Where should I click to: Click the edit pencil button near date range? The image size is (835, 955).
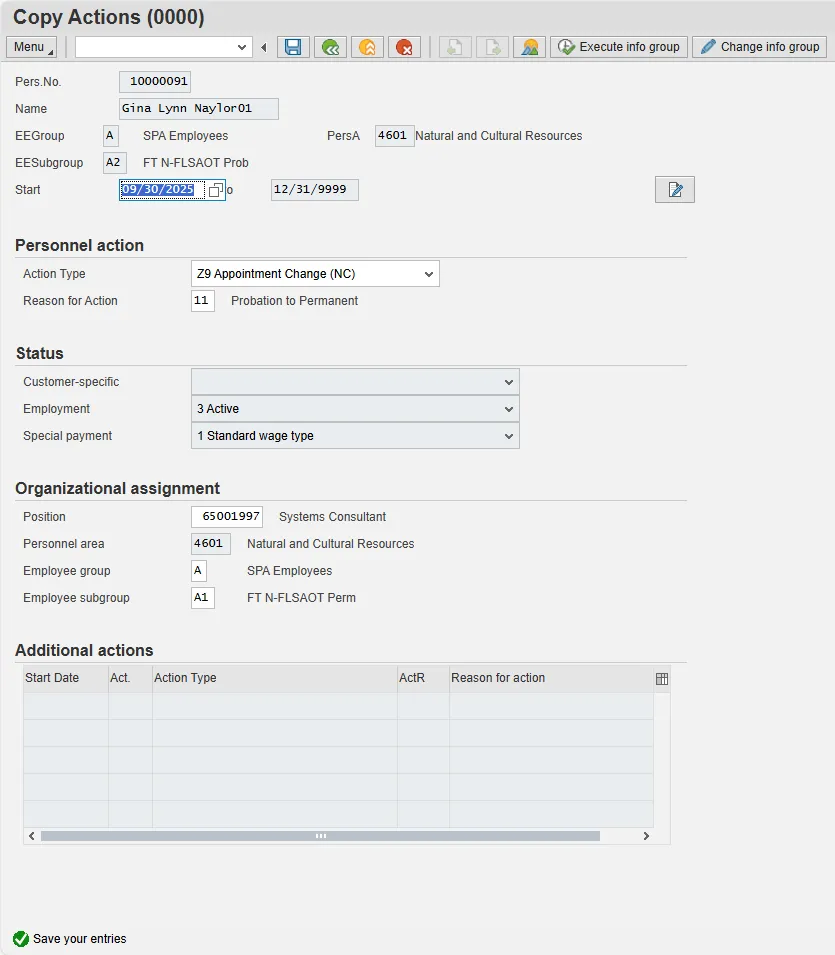[675, 190]
